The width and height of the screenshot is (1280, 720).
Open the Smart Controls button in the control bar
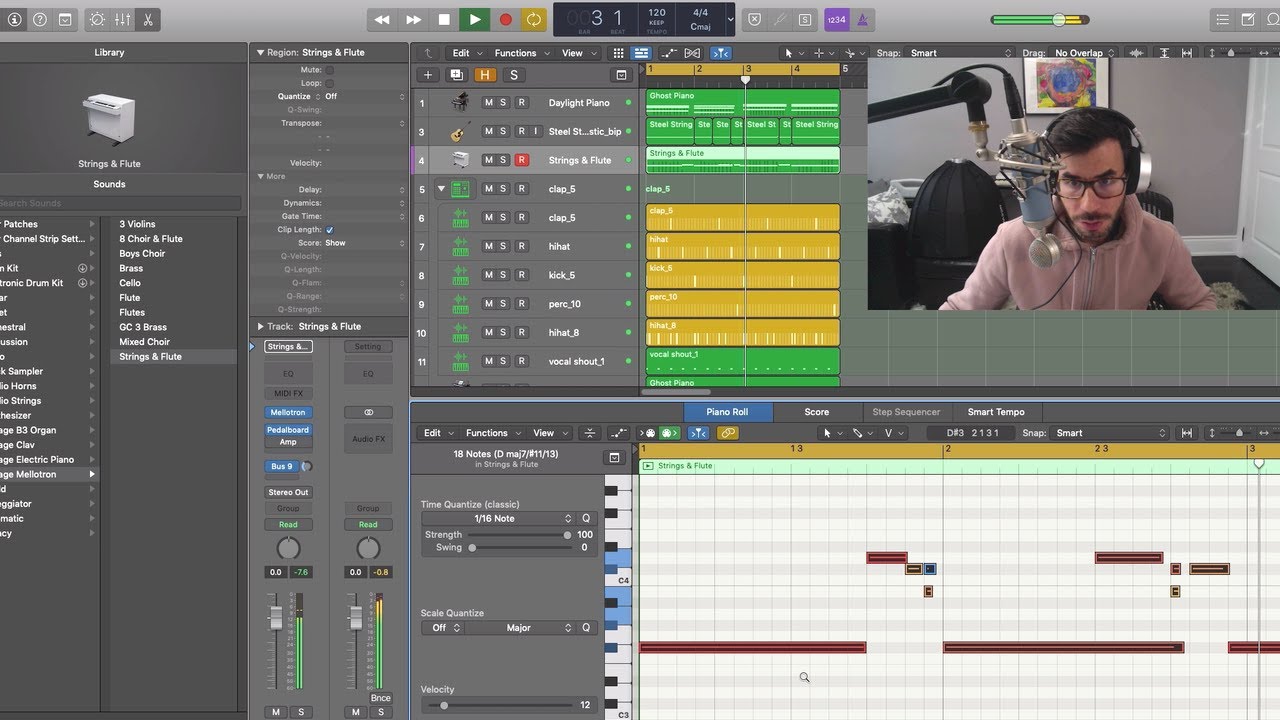(x=97, y=19)
